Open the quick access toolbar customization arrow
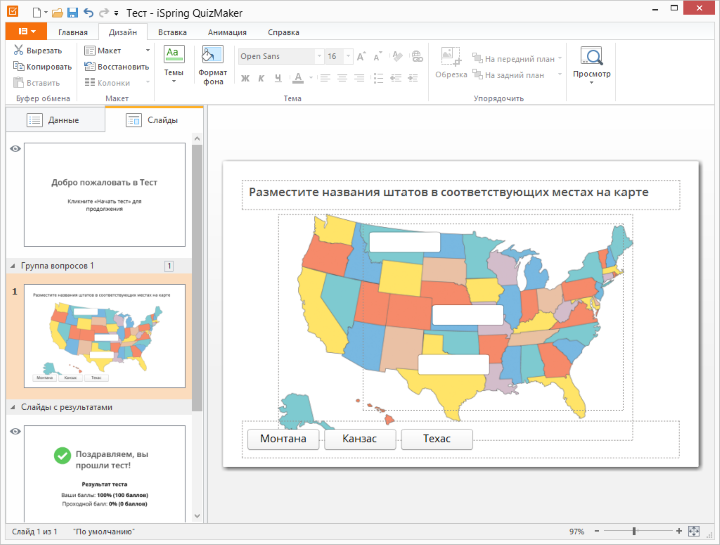Screen dimensions: 720x545 click(116, 13)
